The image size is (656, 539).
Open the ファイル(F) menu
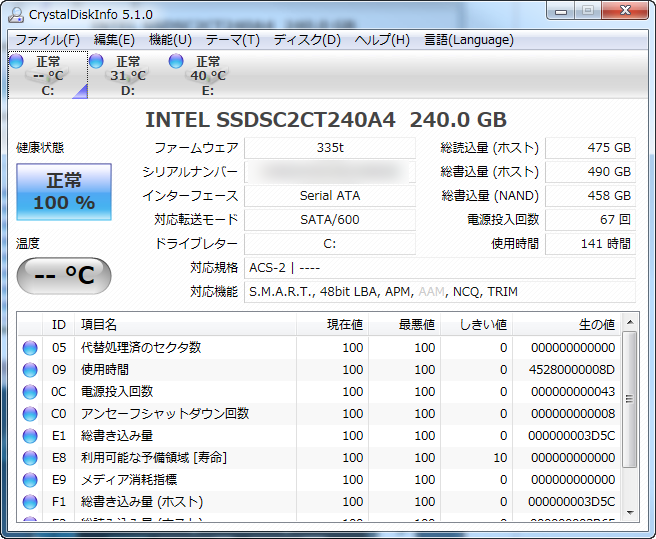tap(47, 40)
